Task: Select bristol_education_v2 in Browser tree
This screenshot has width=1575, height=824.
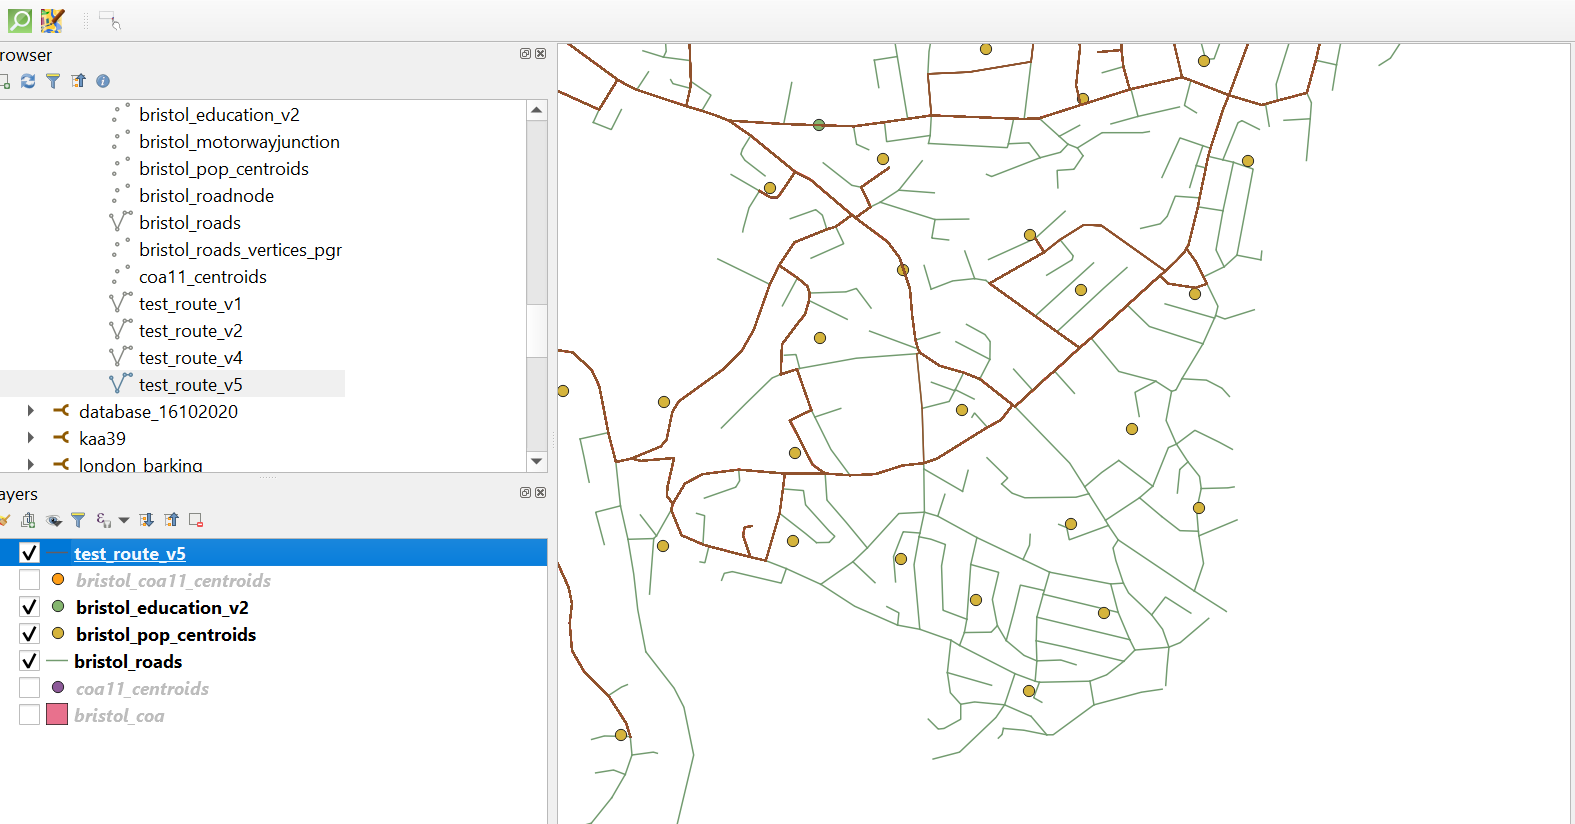Action: coord(219,115)
